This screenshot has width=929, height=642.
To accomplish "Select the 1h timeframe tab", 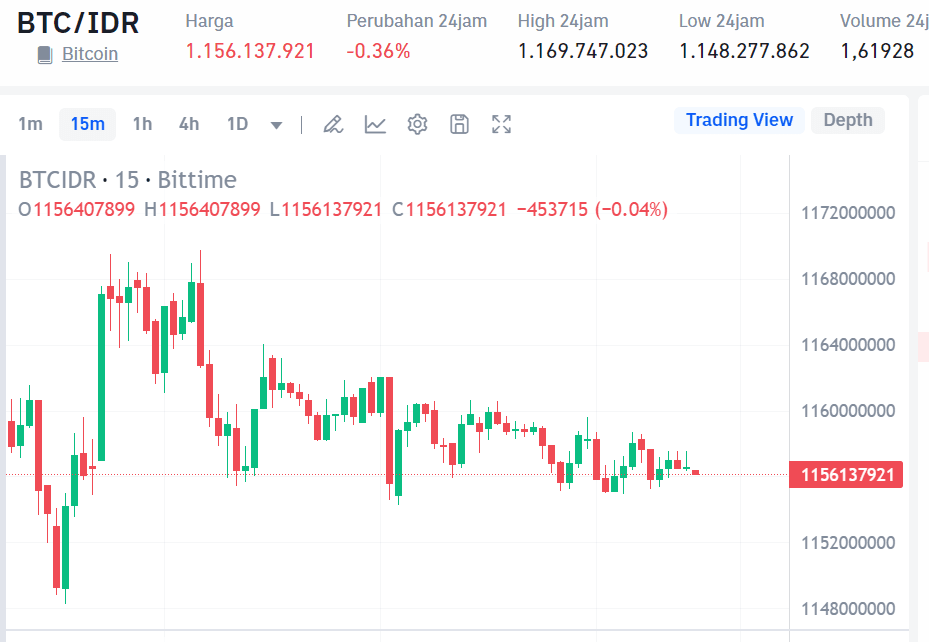I will point(141,124).
